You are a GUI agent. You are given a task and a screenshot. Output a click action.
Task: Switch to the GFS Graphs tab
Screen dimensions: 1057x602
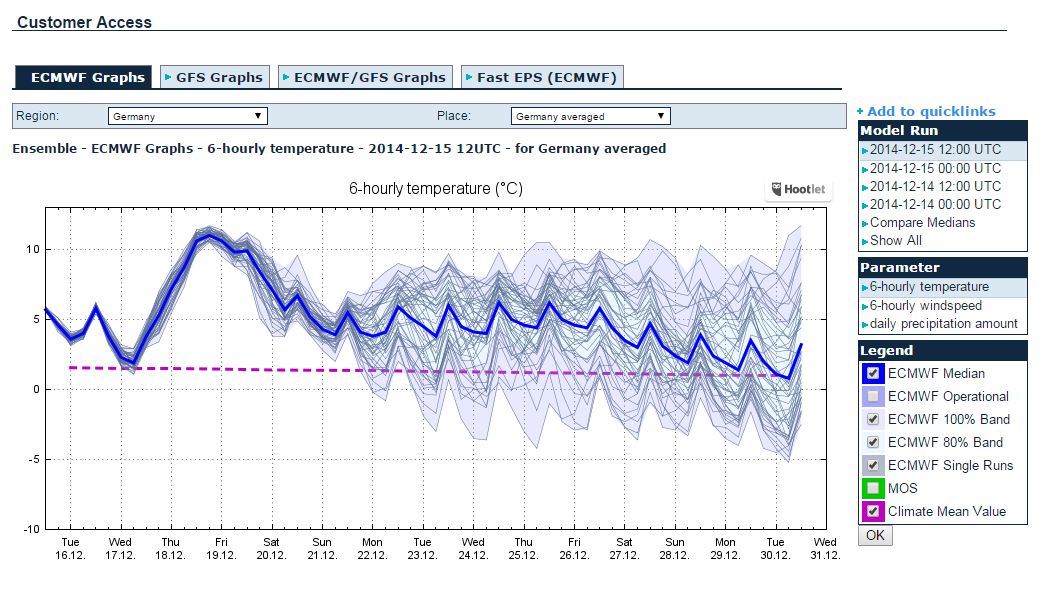[216, 77]
